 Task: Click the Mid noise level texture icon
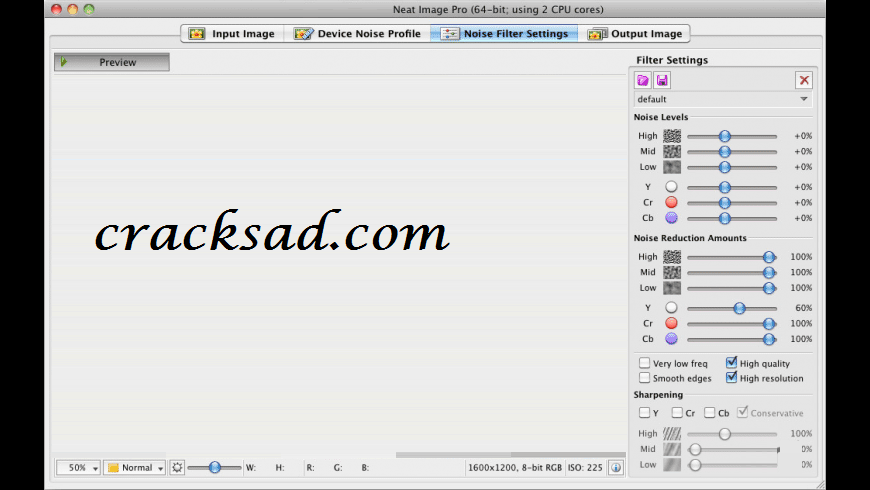[672, 151]
